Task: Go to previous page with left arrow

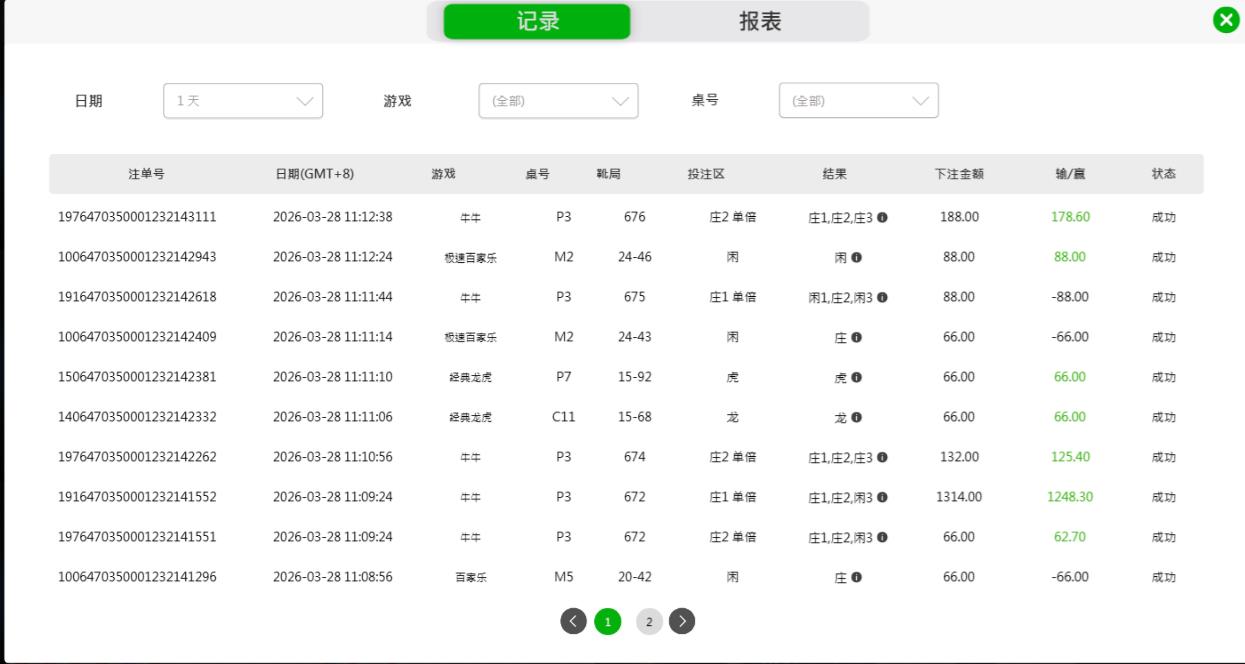Action: tap(571, 620)
